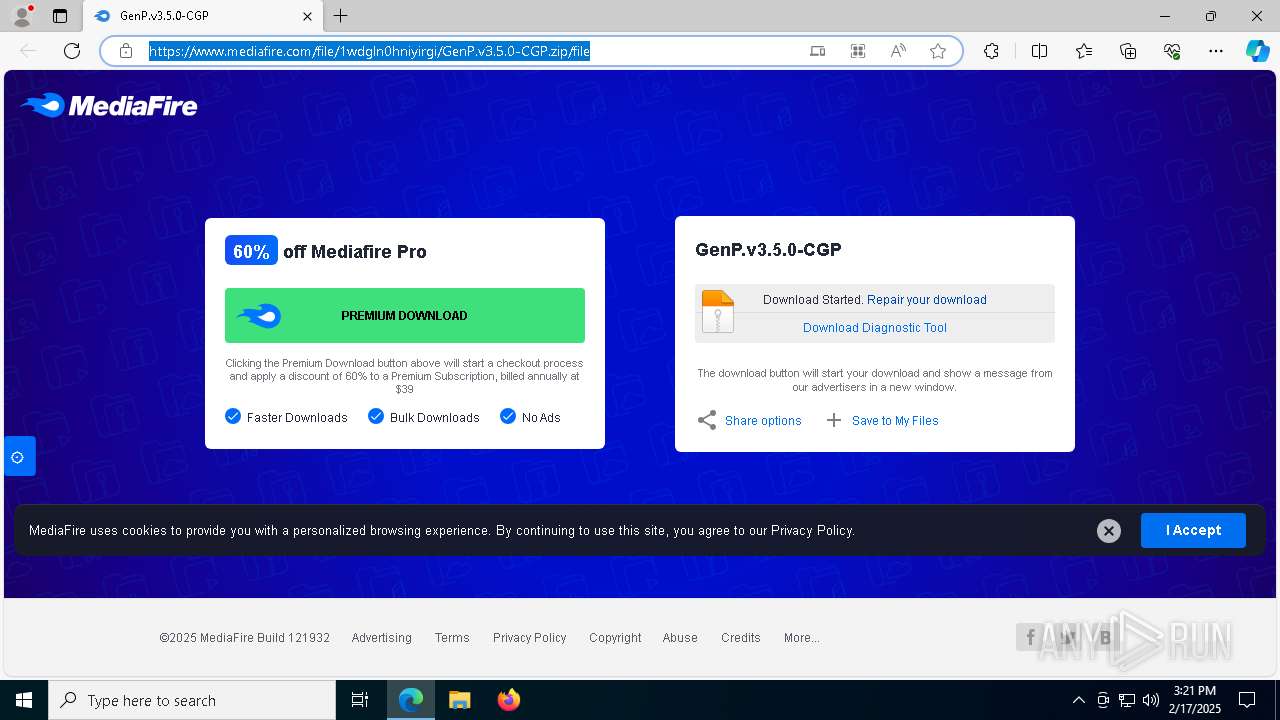Open the network tray icon
Screen dimensions: 1280x720
pyautogui.click(x=1127, y=700)
